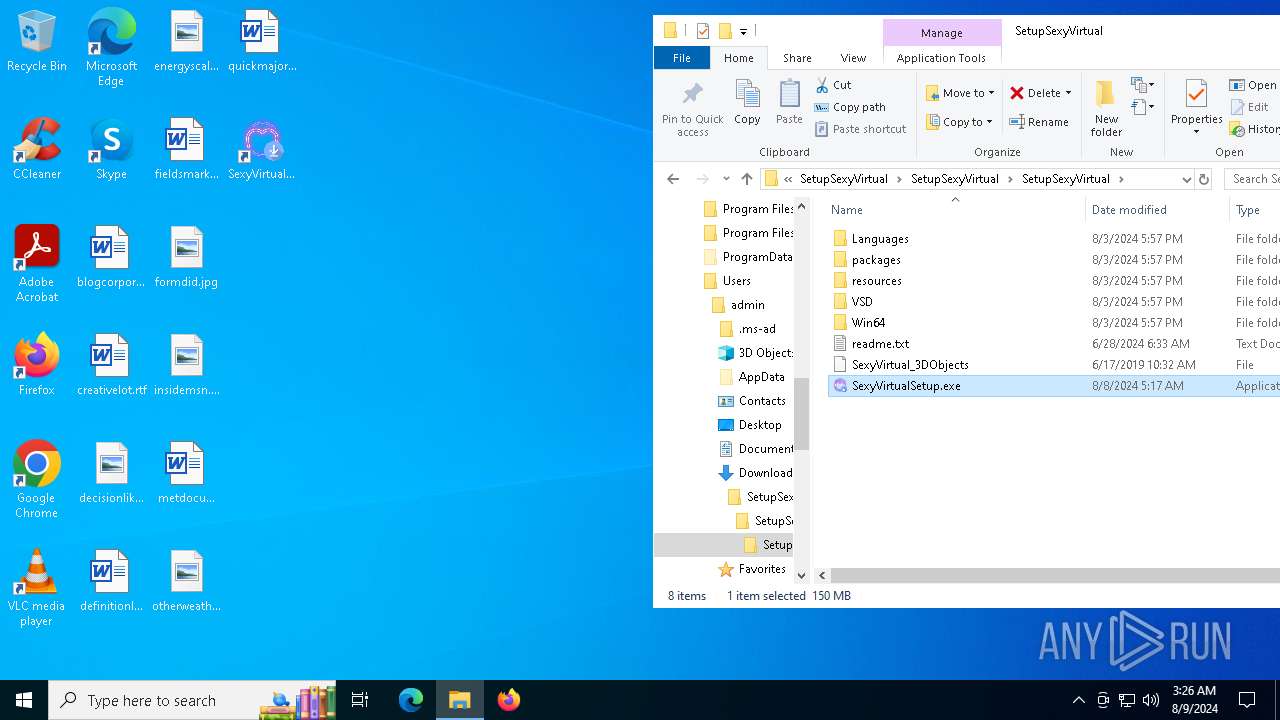1280x720 pixels.
Task: Switch to the View tab
Action: pos(853,58)
